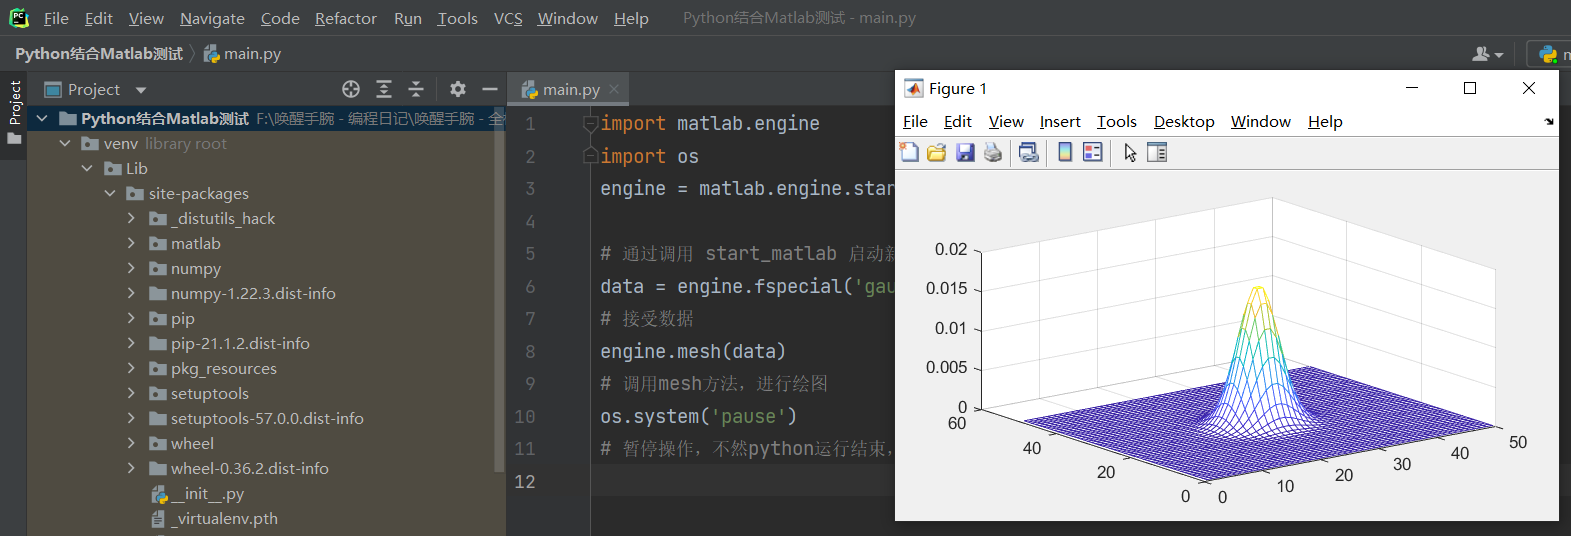Expand the _distutils_hack folder

coord(131,218)
